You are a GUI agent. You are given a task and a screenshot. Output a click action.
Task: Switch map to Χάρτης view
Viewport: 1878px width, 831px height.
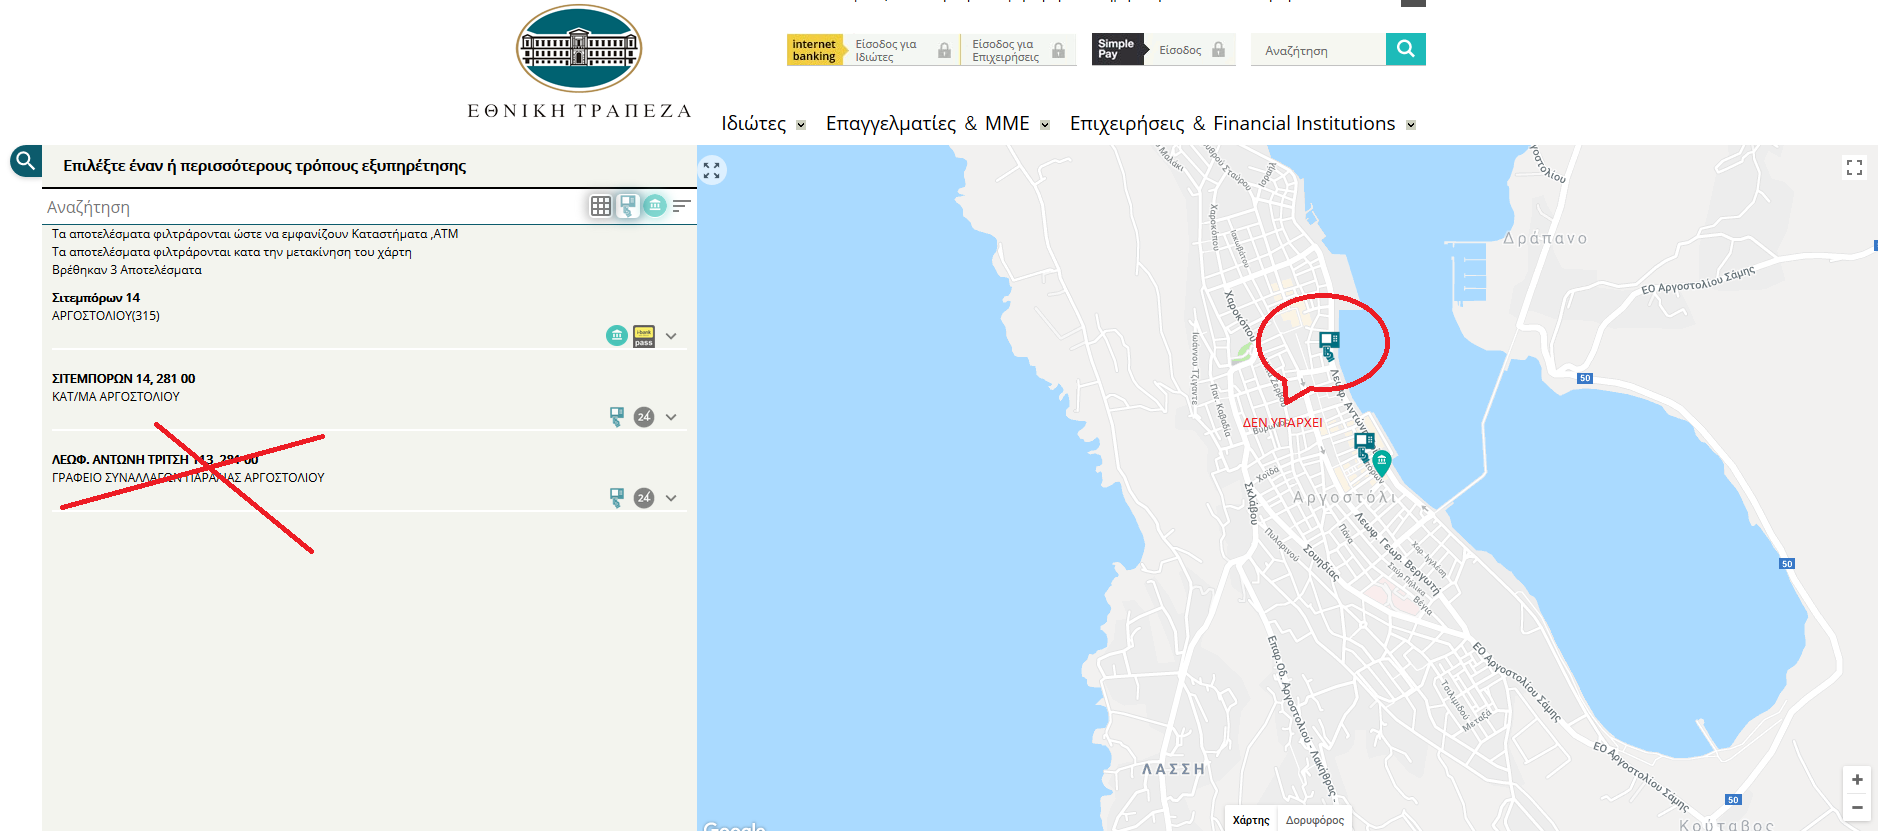point(1251,820)
